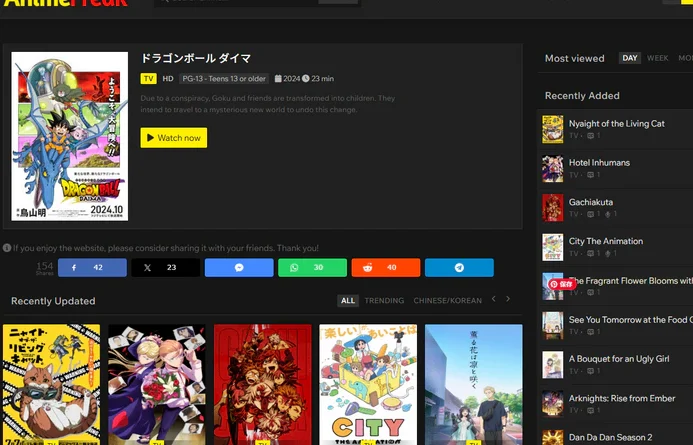Viewport: 693px width, 445px height.
Task: Open The Fragrant Flower Blooms title link
Action: [631, 281]
